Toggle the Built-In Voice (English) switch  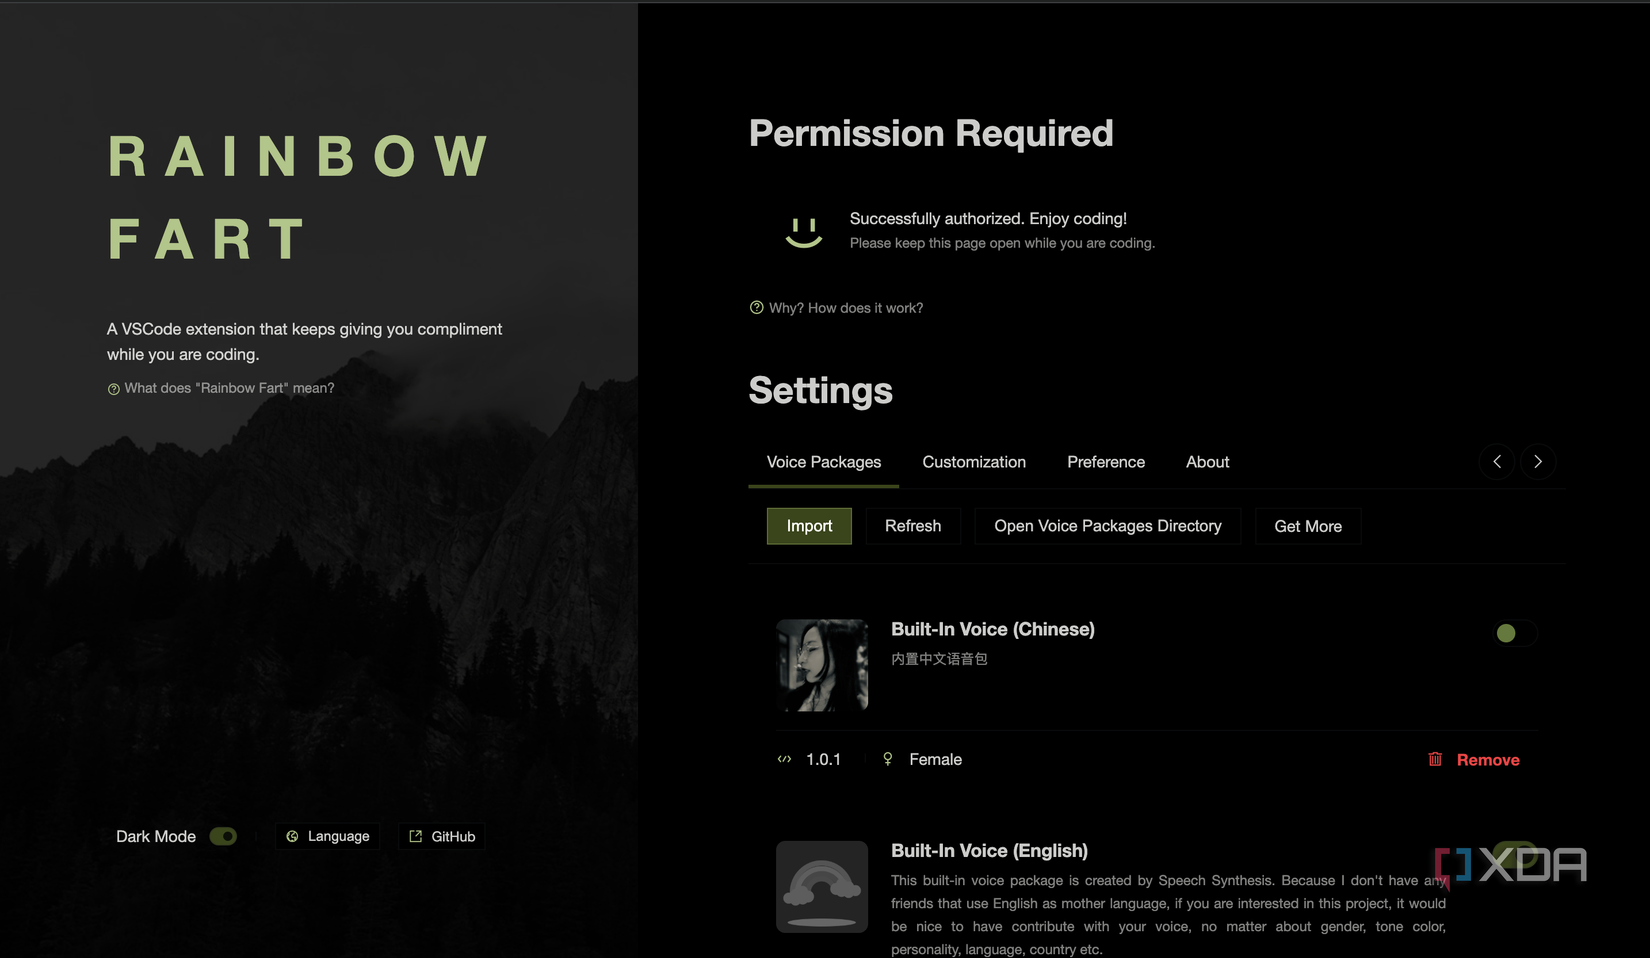(1514, 853)
